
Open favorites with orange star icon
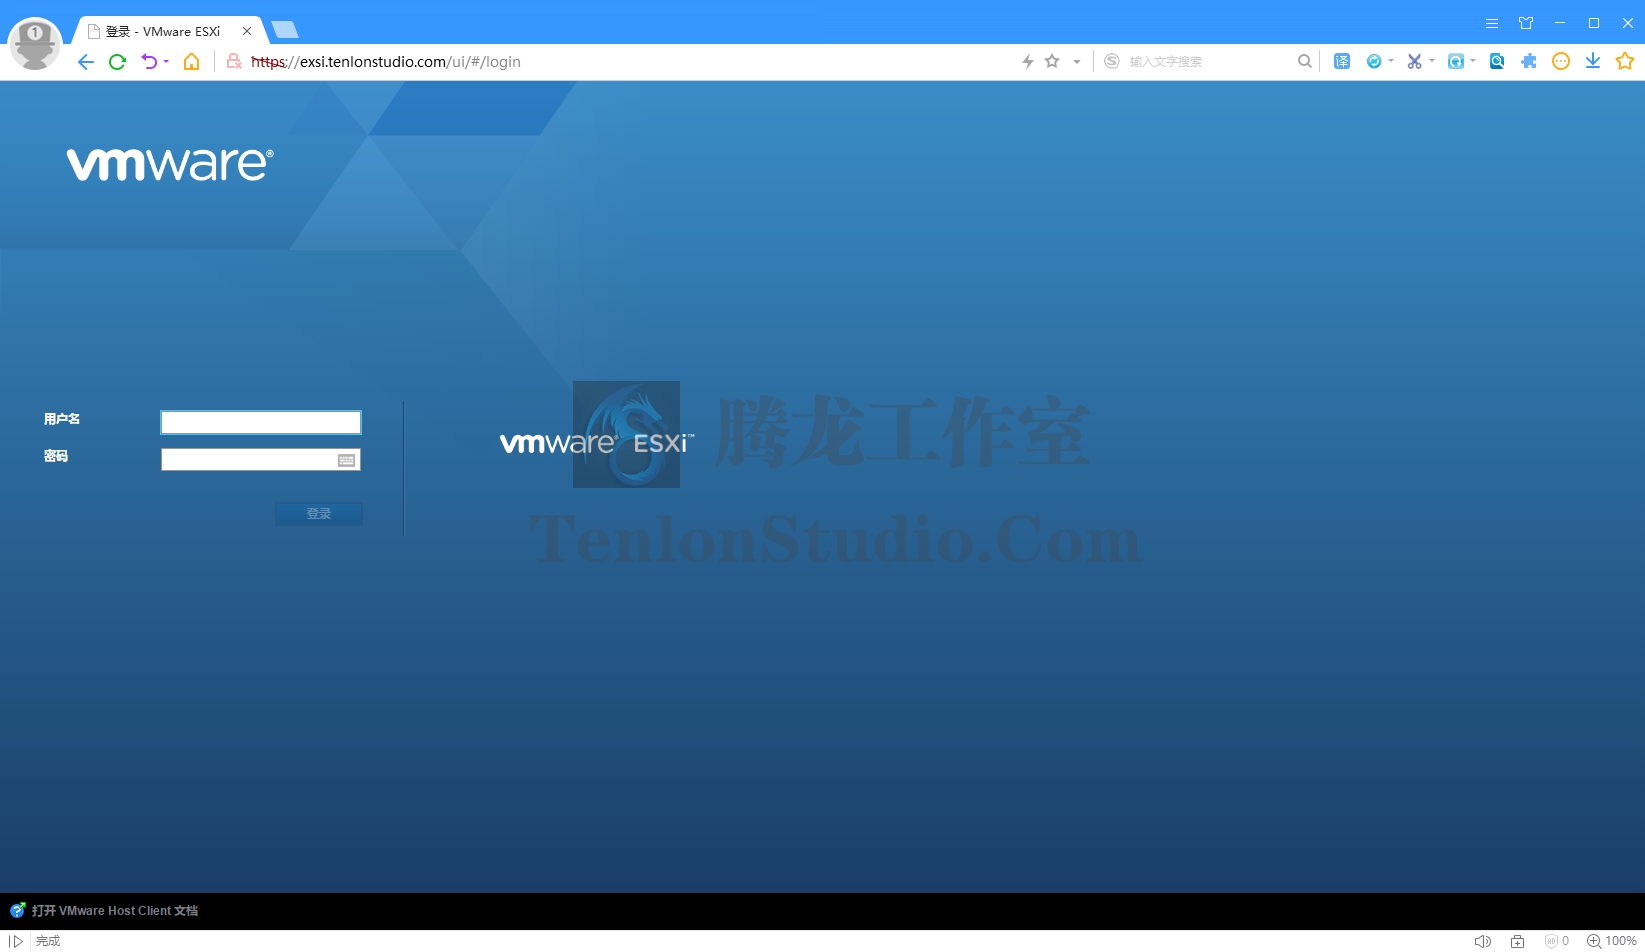tap(1625, 62)
